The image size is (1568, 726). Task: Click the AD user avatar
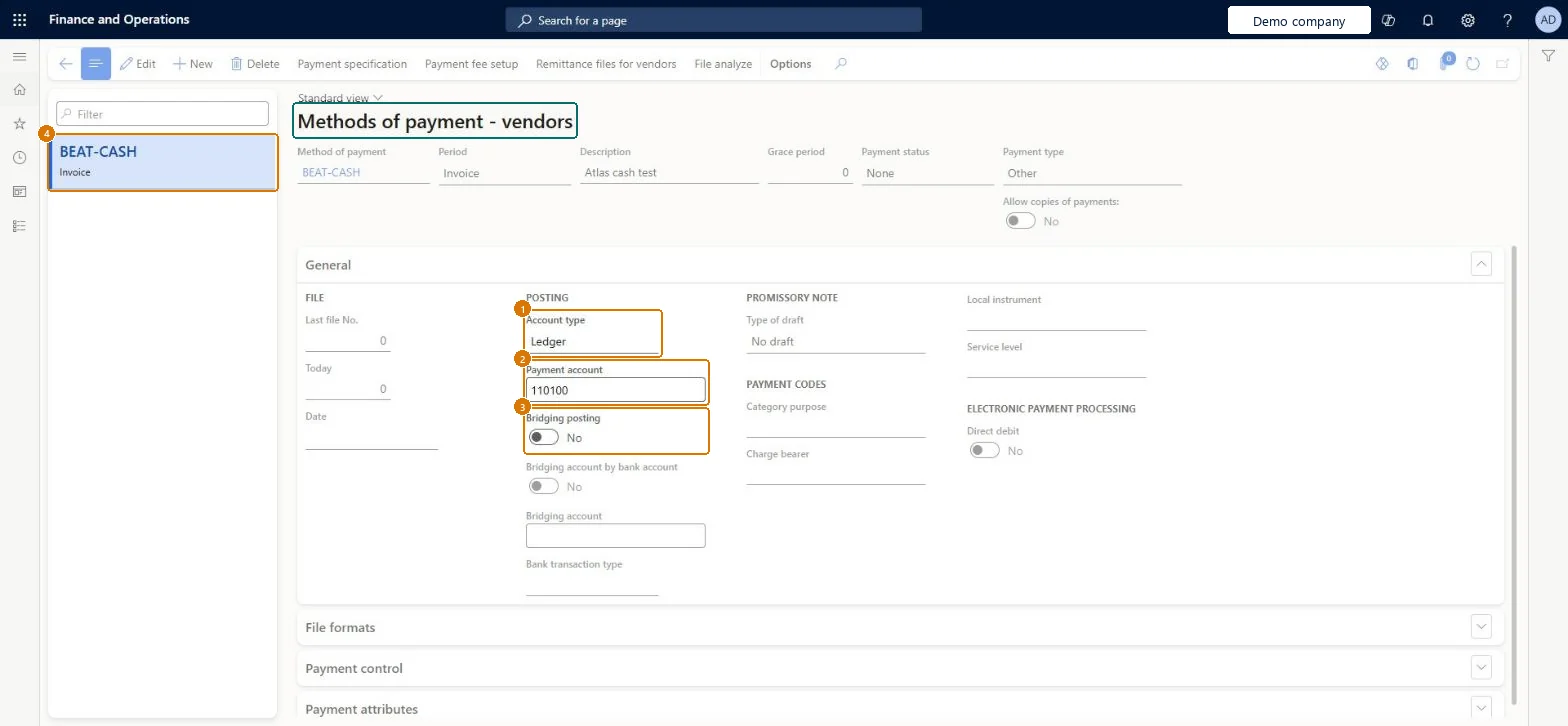tap(1547, 20)
